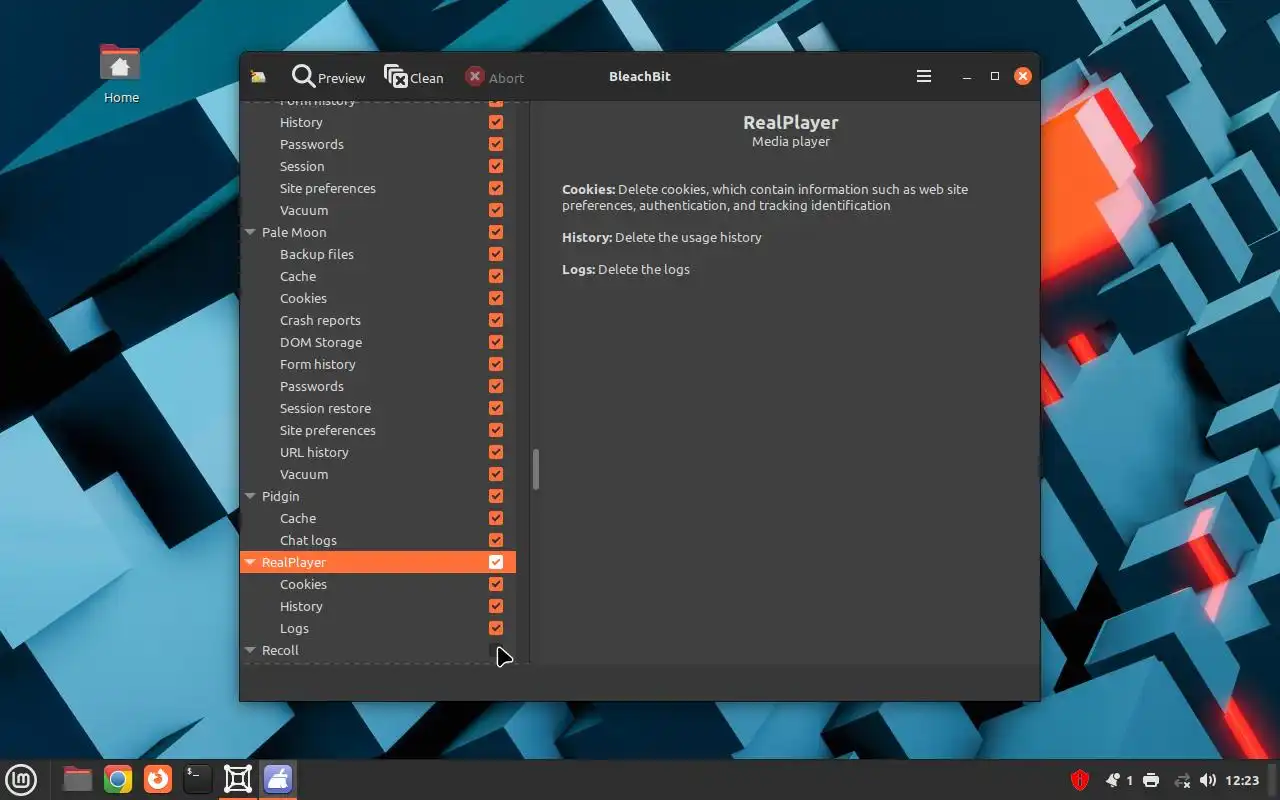Uncheck Pale Moon Cache checkbox

496,276
